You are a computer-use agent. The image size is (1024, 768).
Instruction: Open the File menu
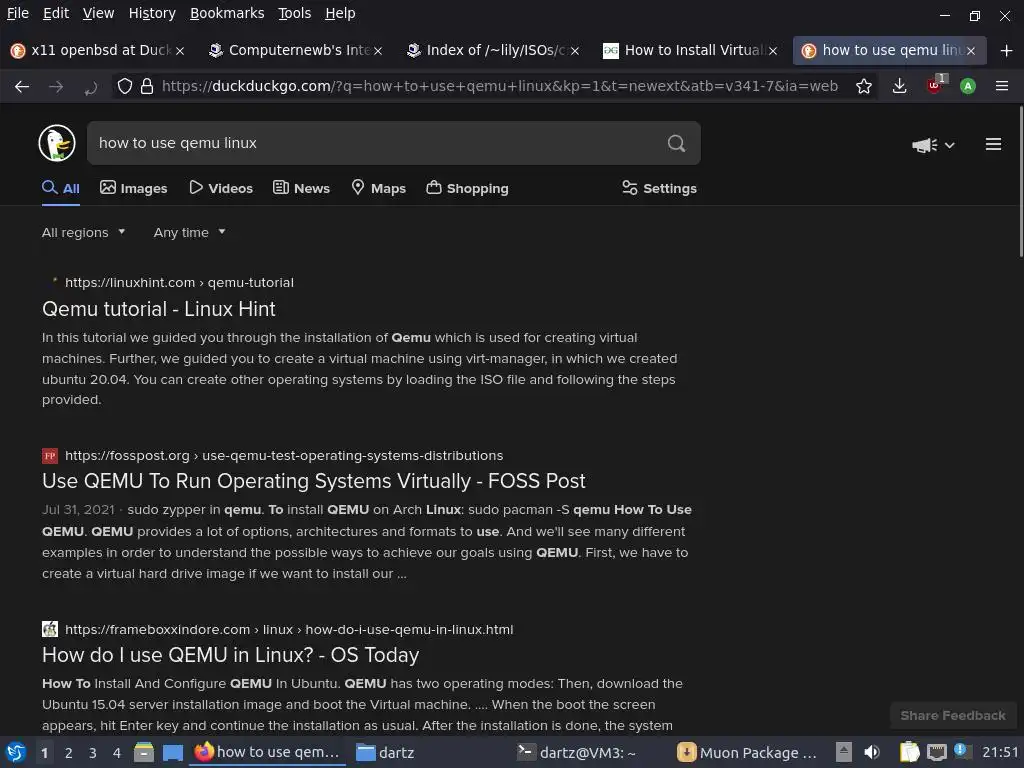pos(18,13)
